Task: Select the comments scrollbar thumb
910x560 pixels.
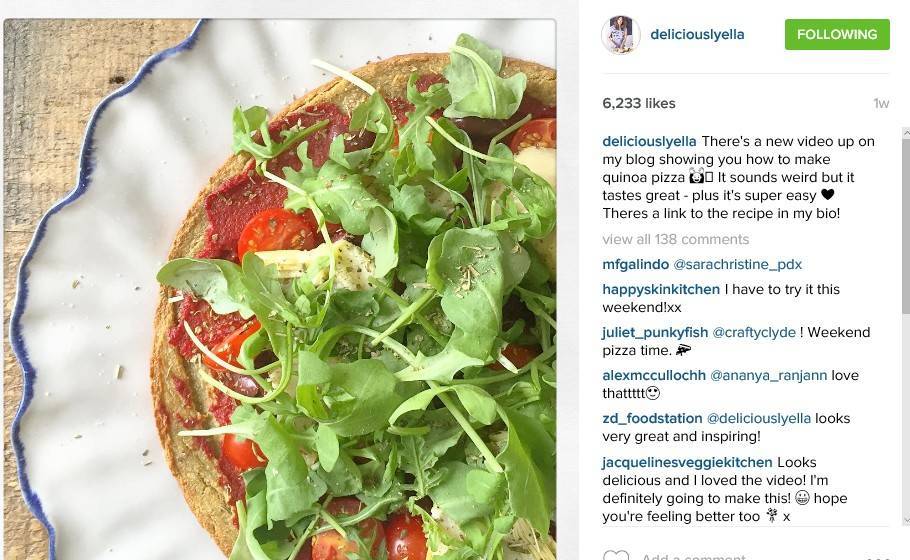Action: 906,226
